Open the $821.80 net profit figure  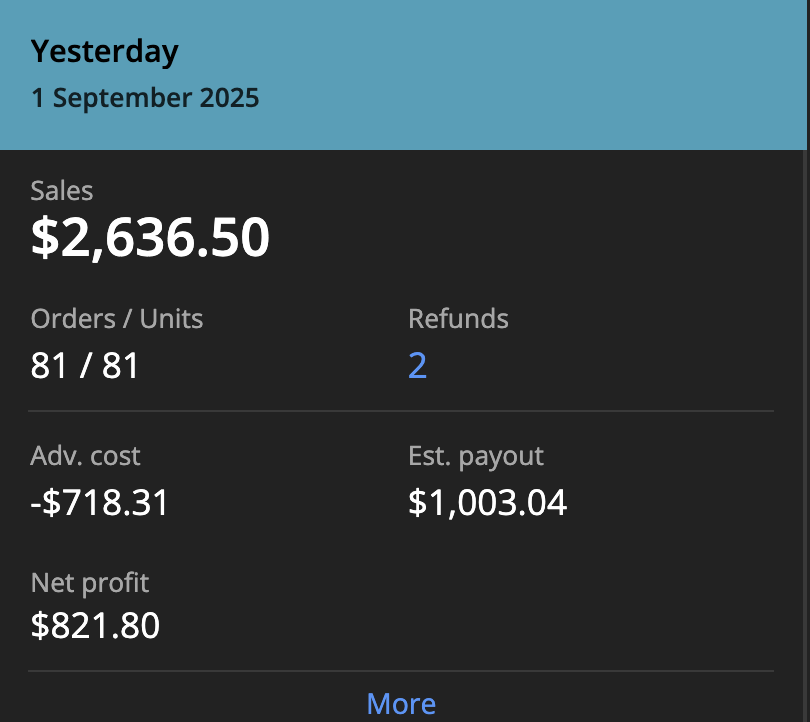[x=95, y=626]
